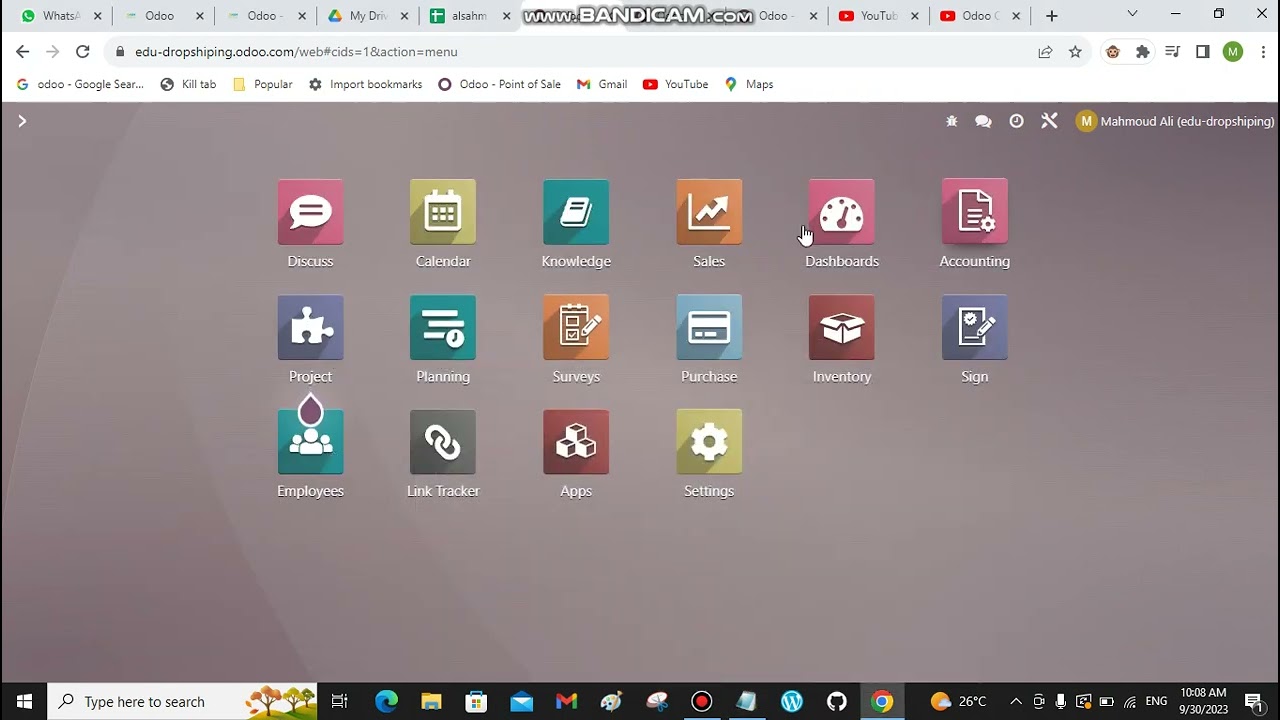Click the address bar URL
The width and height of the screenshot is (1280, 720).
click(x=296, y=52)
